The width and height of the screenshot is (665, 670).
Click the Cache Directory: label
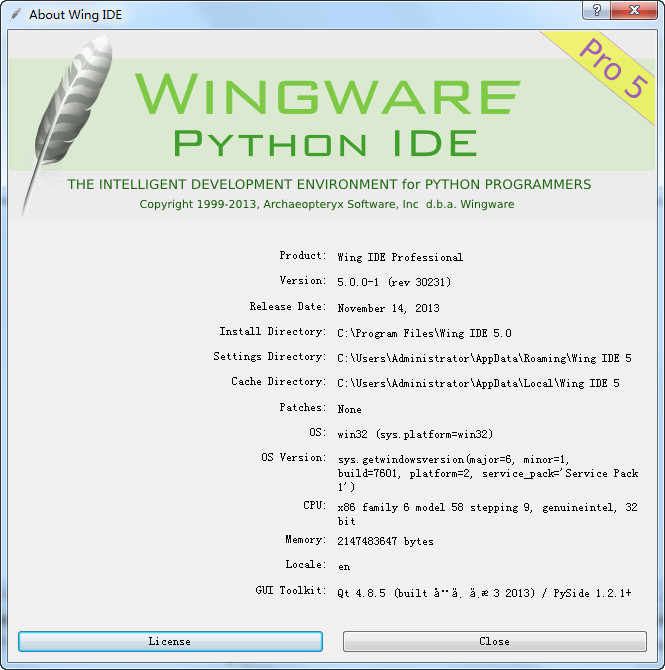(x=279, y=382)
